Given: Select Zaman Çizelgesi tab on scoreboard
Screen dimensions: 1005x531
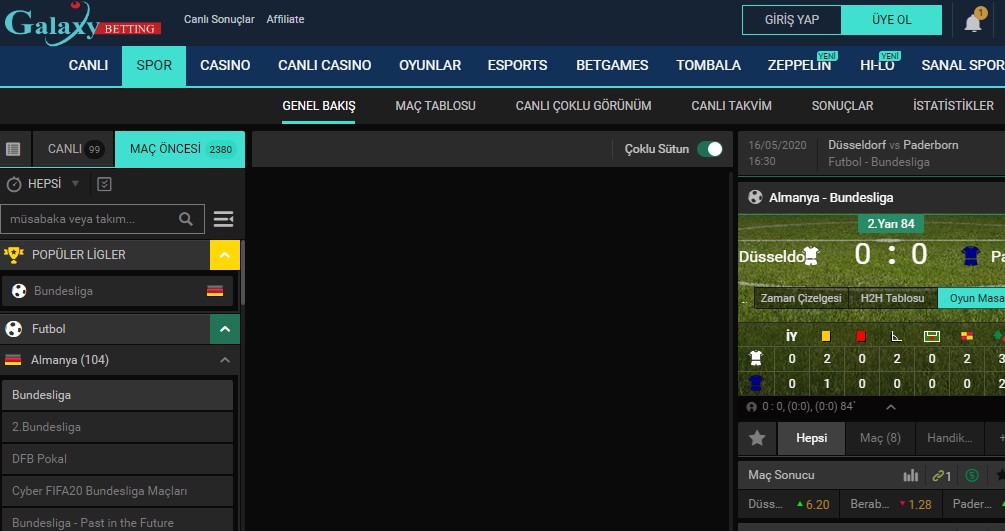Looking at the screenshot, I should (x=801, y=298).
